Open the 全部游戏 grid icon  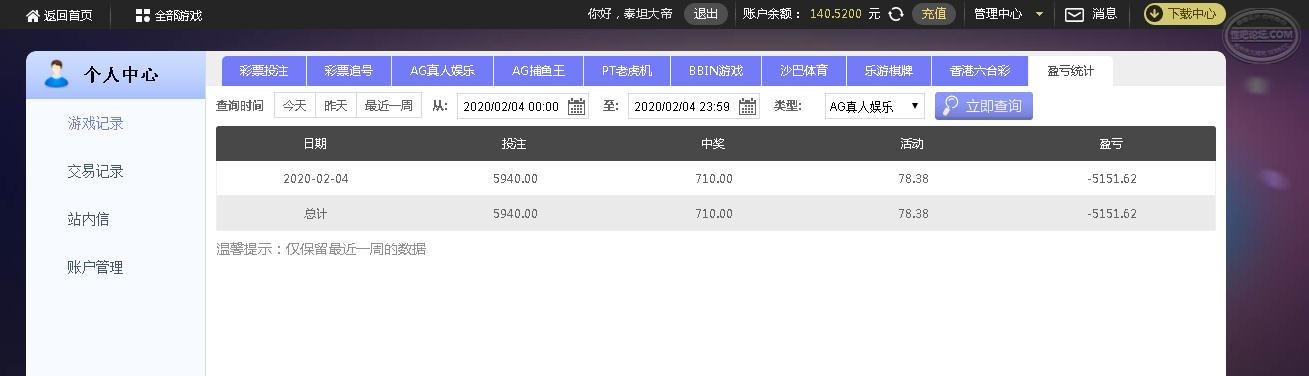(142, 16)
